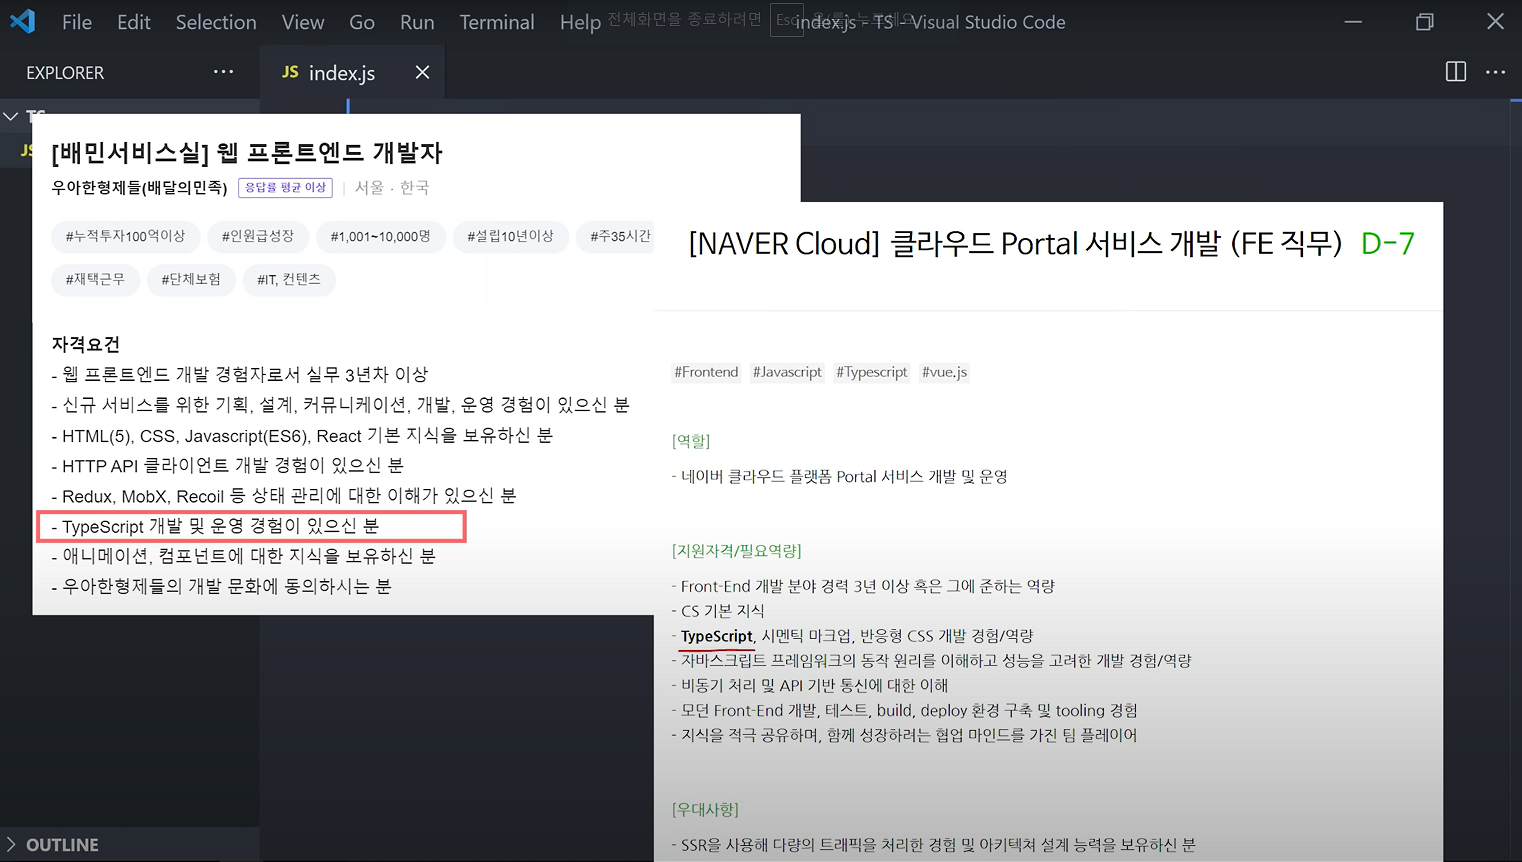Open the File menu
The width and height of the screenshot is (1522, 862).
(77, 22)
